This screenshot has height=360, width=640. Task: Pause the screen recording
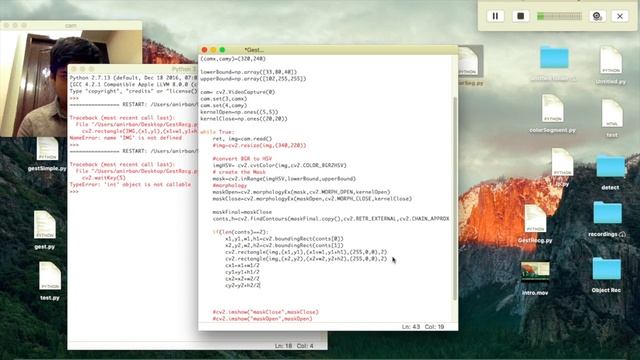[495, 16]
